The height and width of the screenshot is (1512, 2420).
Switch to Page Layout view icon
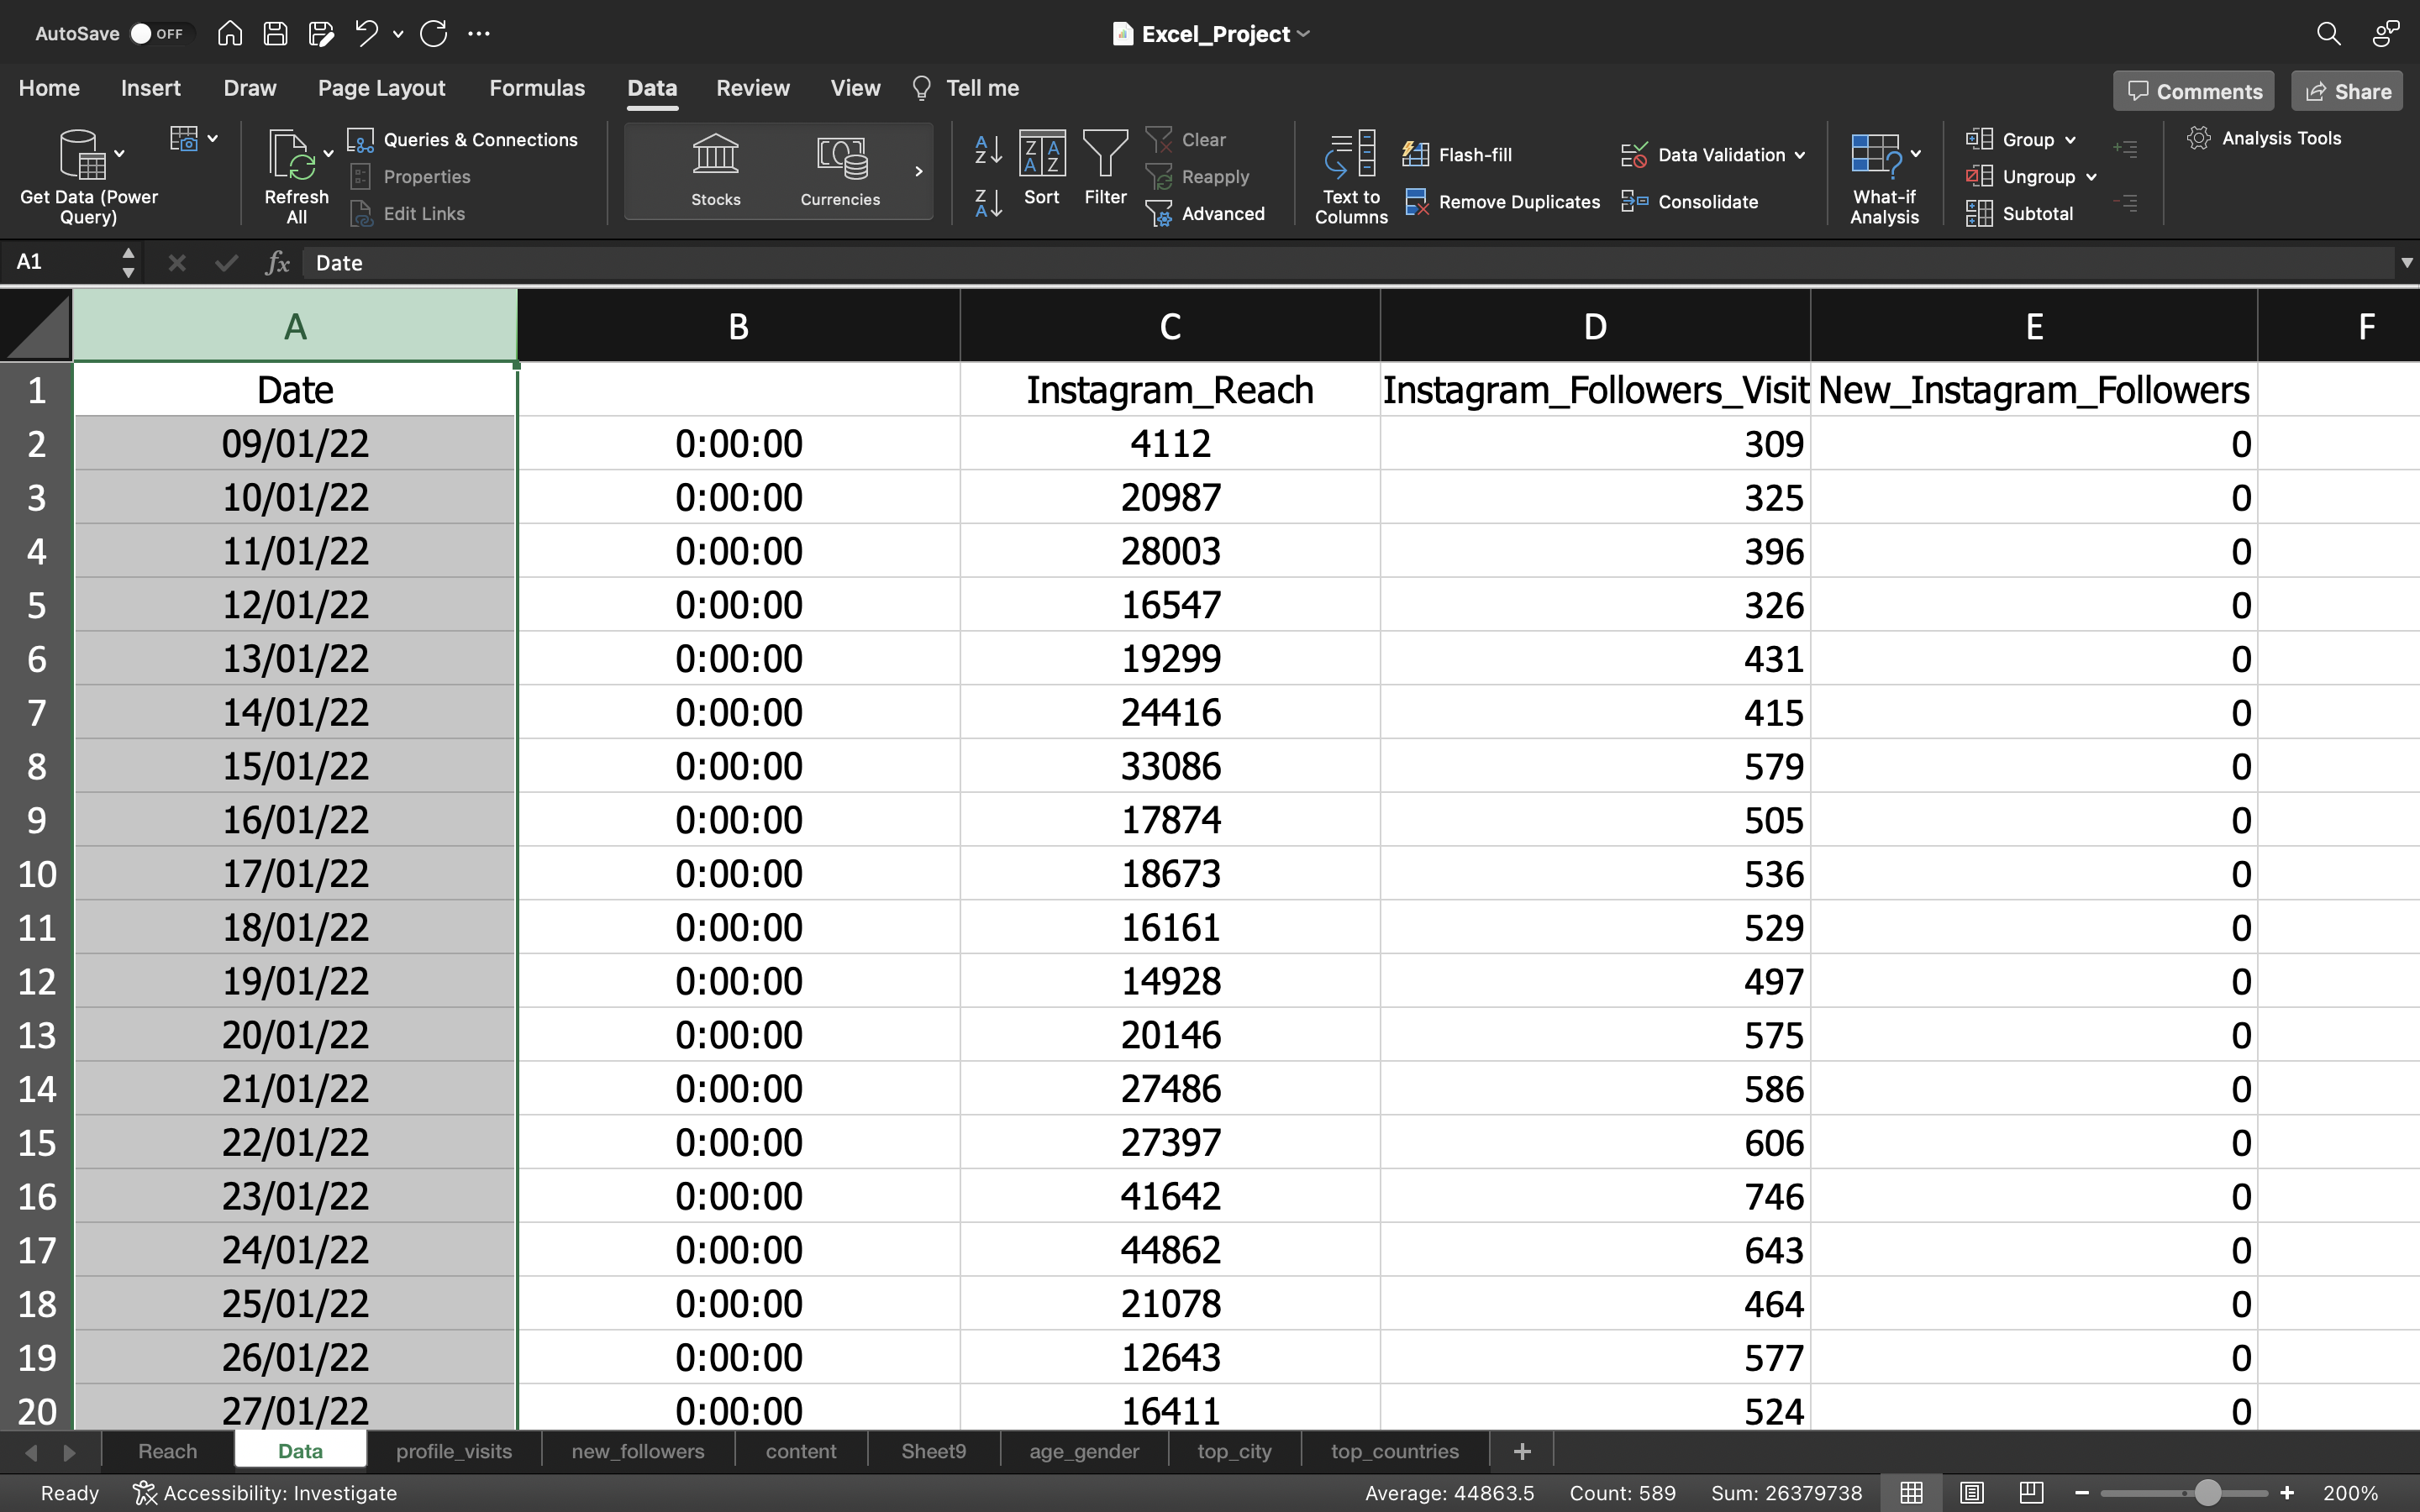(1971, 1493)
